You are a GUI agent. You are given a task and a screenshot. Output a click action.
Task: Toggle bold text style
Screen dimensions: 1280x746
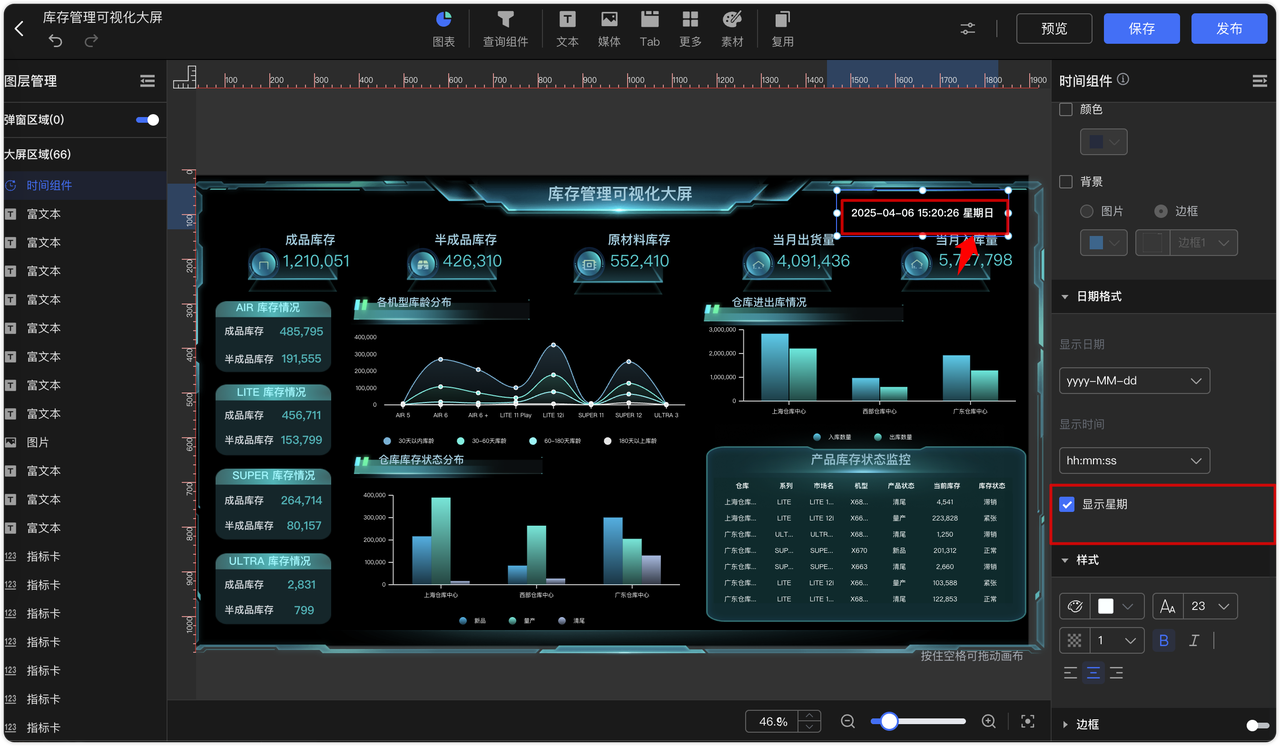click(x=1163, y=640)
